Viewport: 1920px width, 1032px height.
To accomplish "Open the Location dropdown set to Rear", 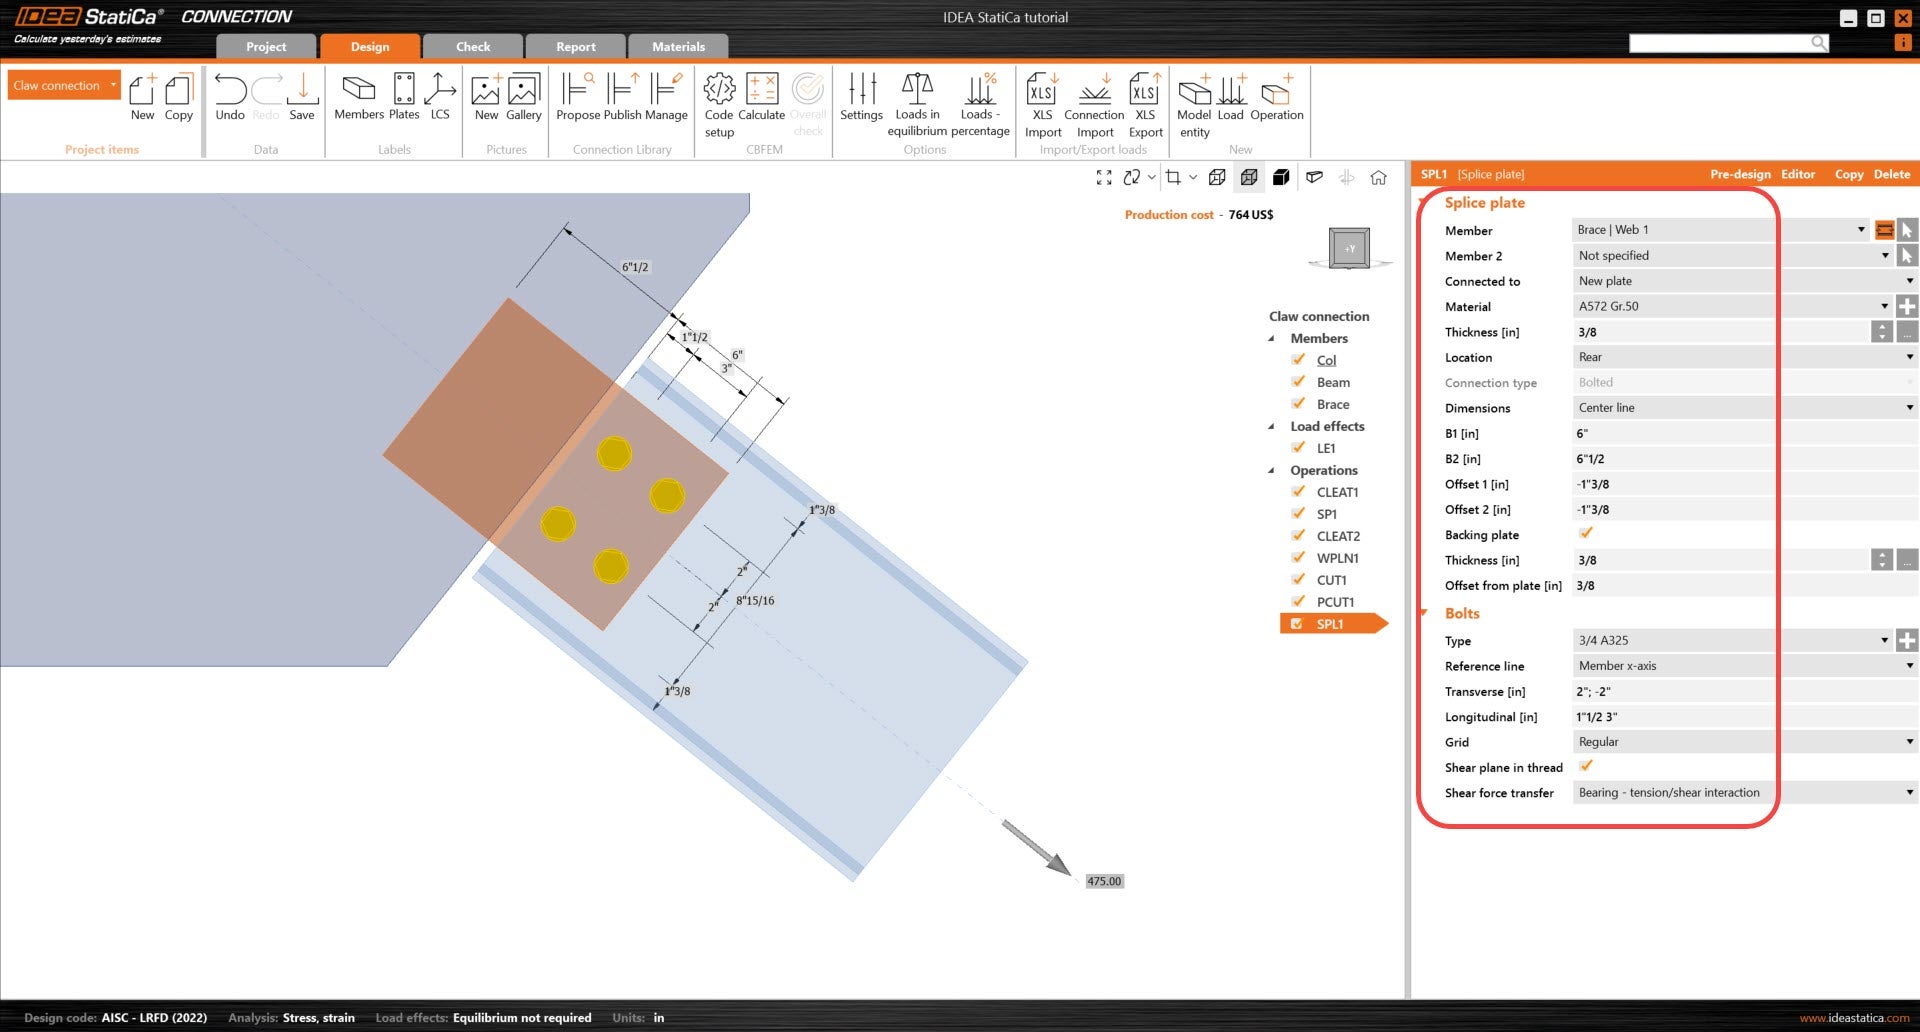I will click(x=1744, y=357).
